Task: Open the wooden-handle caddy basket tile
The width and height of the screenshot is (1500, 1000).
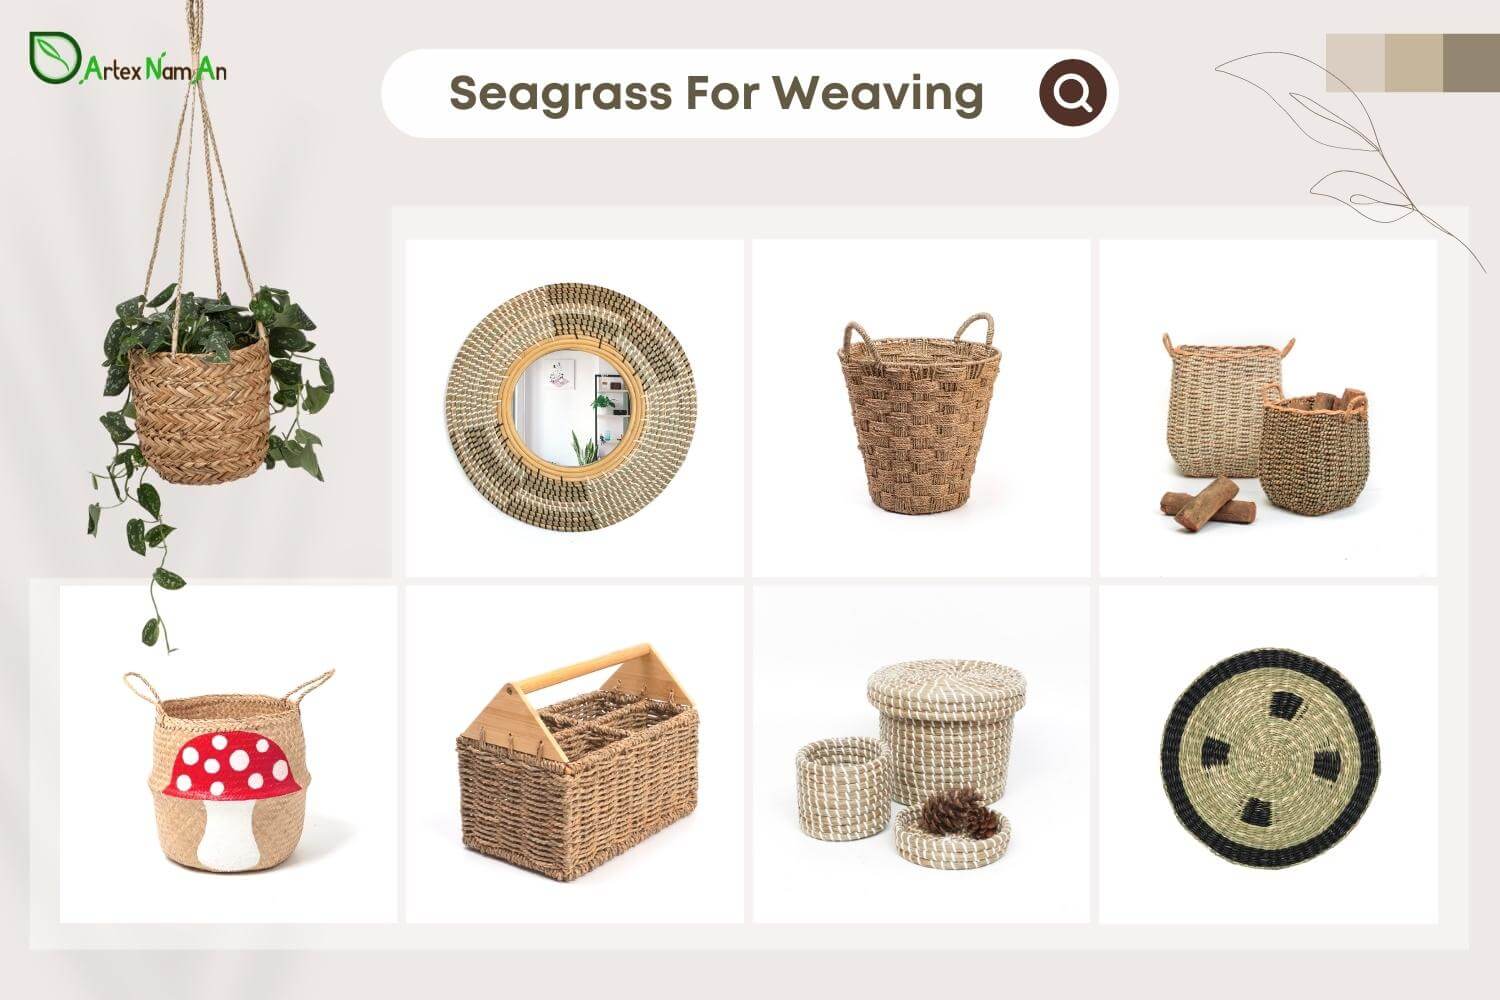Action: (574, 754)
